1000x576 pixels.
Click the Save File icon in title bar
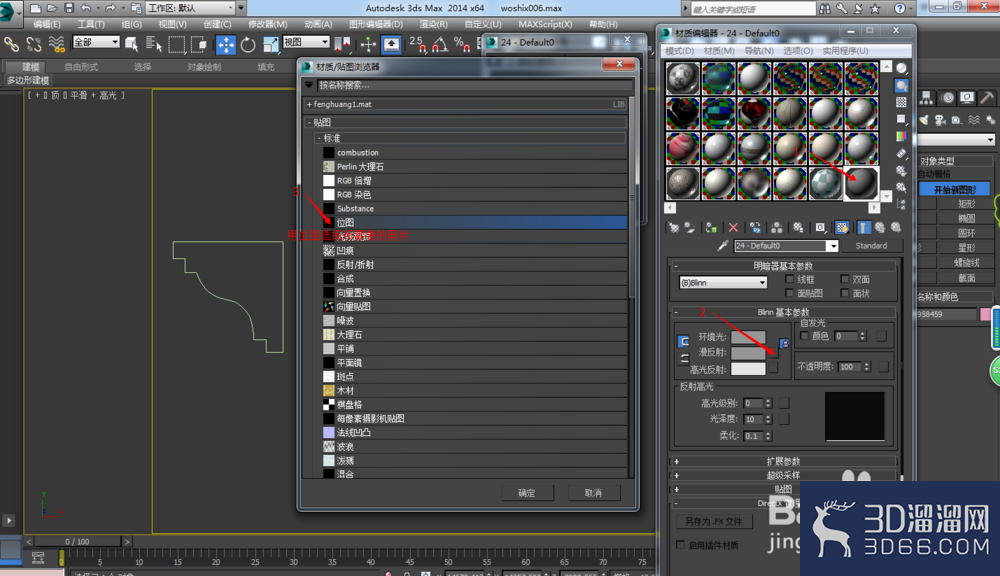click(69, 8)
